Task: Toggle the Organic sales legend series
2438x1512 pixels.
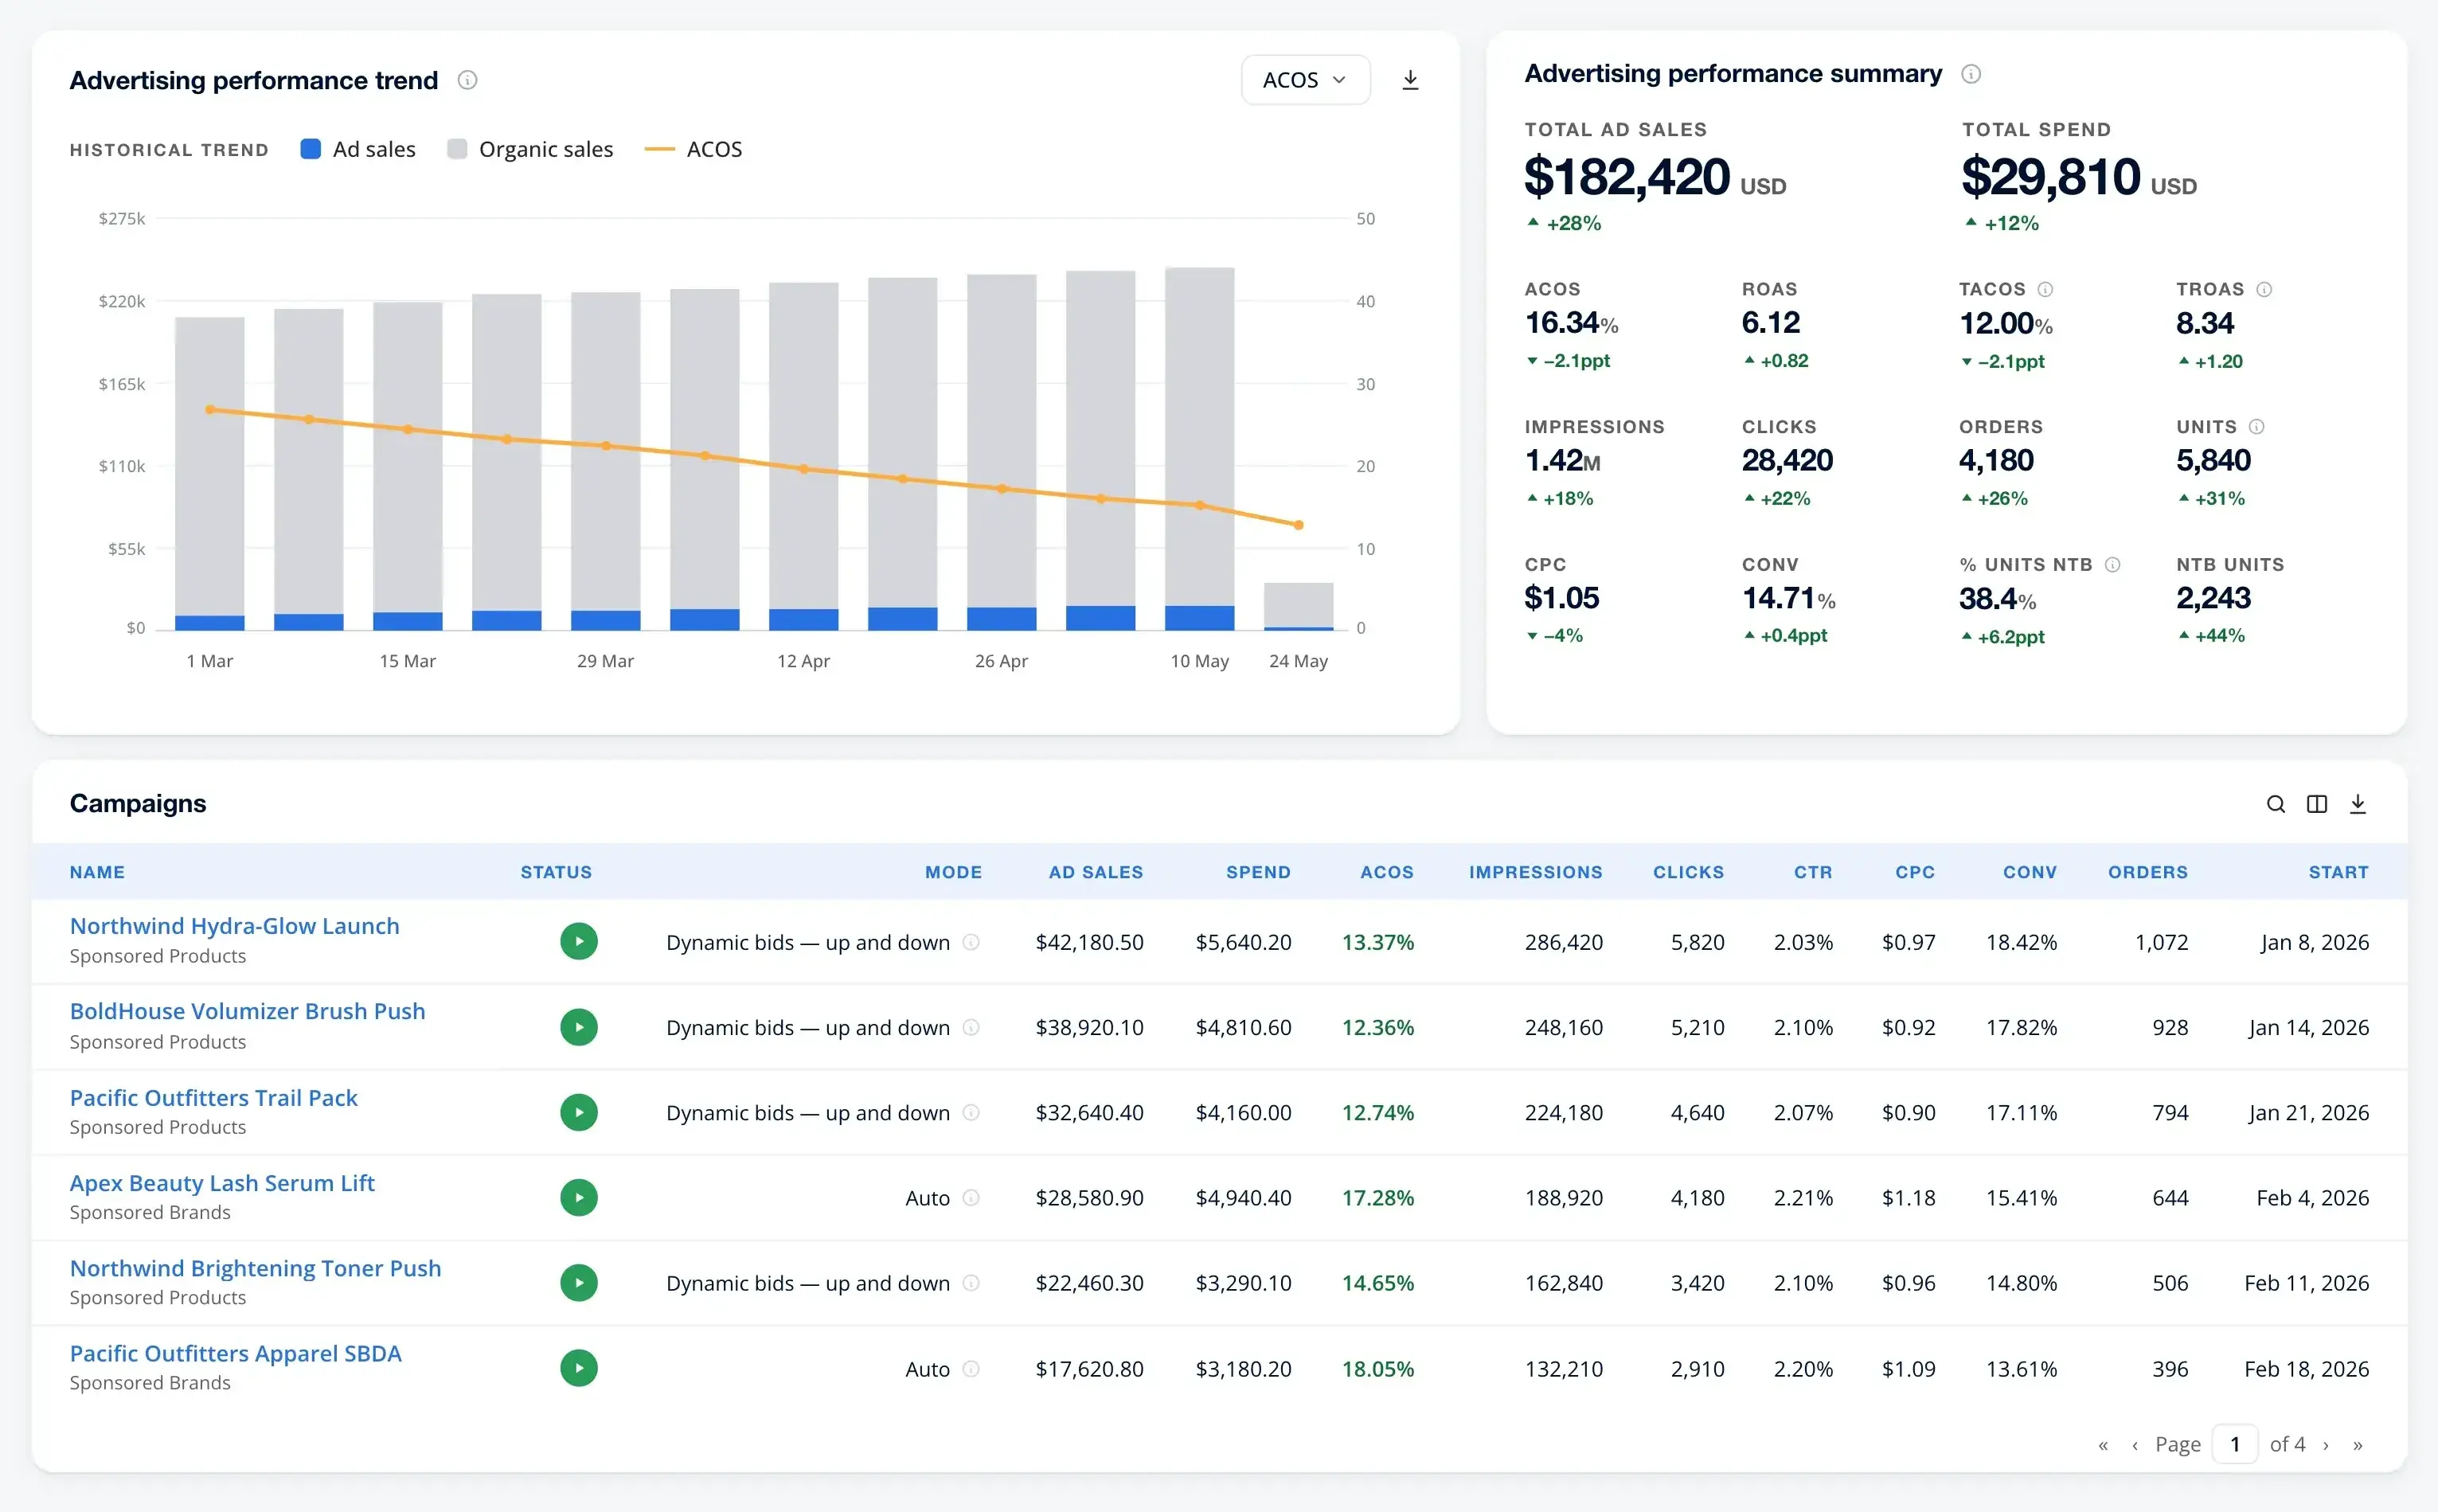Action: (x=530, y=149)
